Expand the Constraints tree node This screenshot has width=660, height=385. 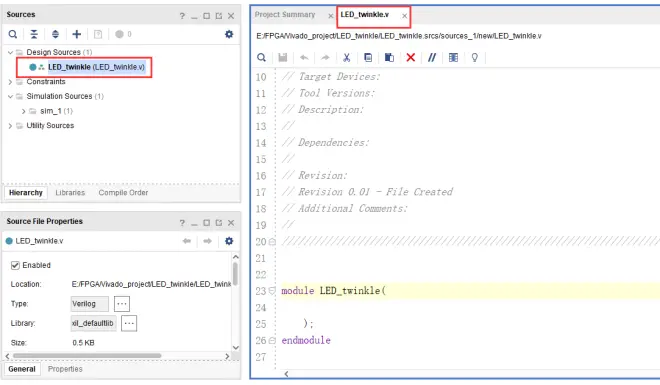point(11,82)
